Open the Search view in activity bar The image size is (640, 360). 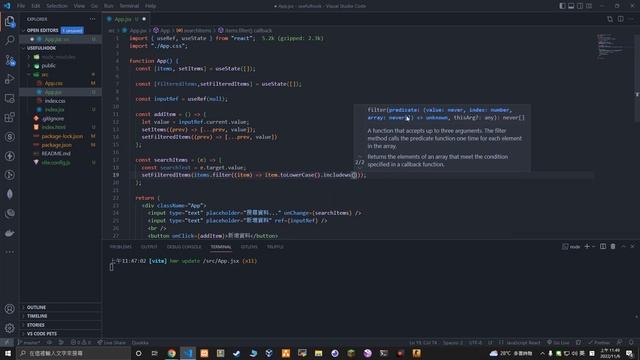(9, 40)
